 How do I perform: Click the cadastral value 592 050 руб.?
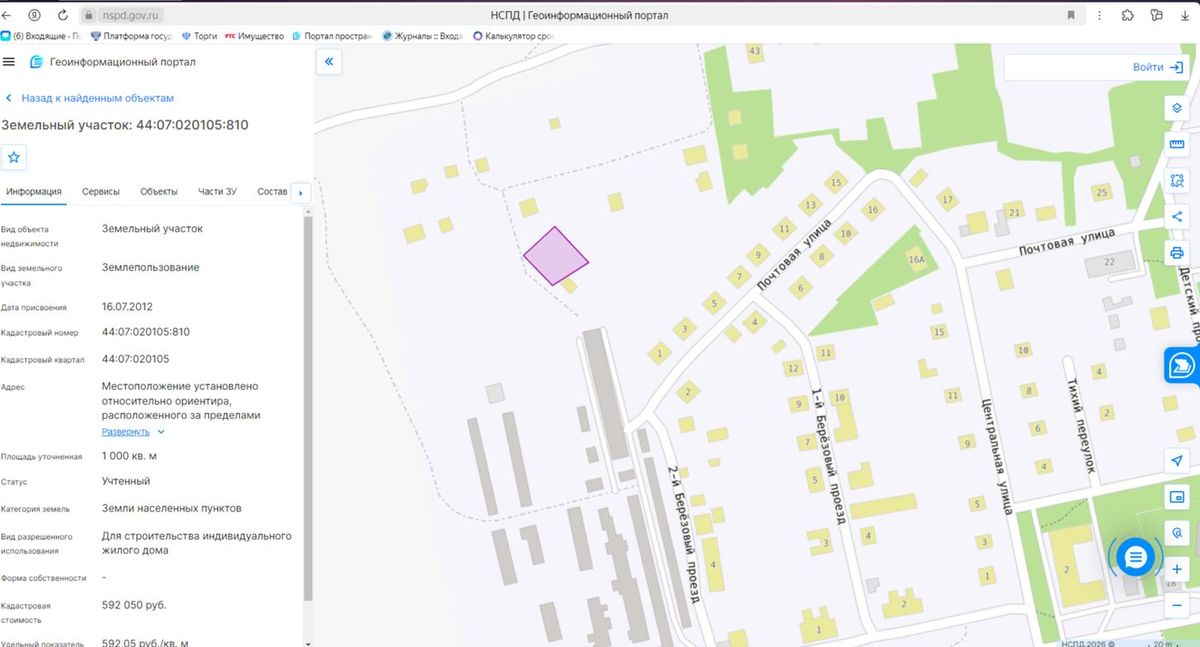tap(134, 605)
